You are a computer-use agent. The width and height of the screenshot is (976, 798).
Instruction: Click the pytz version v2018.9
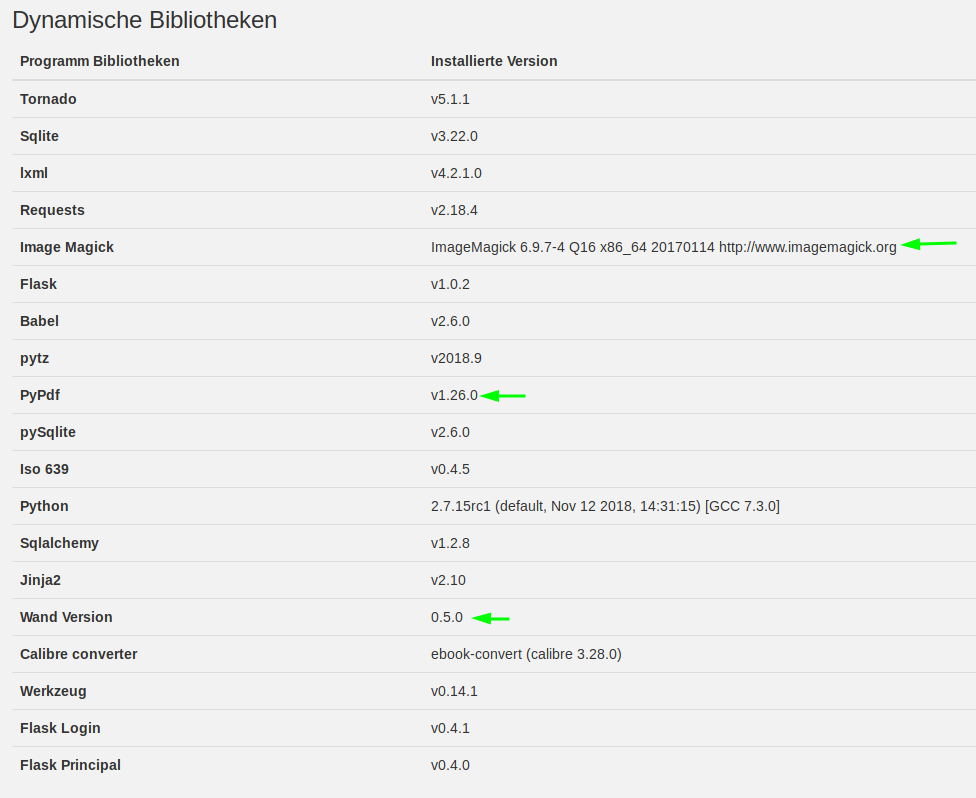(456, 359)
